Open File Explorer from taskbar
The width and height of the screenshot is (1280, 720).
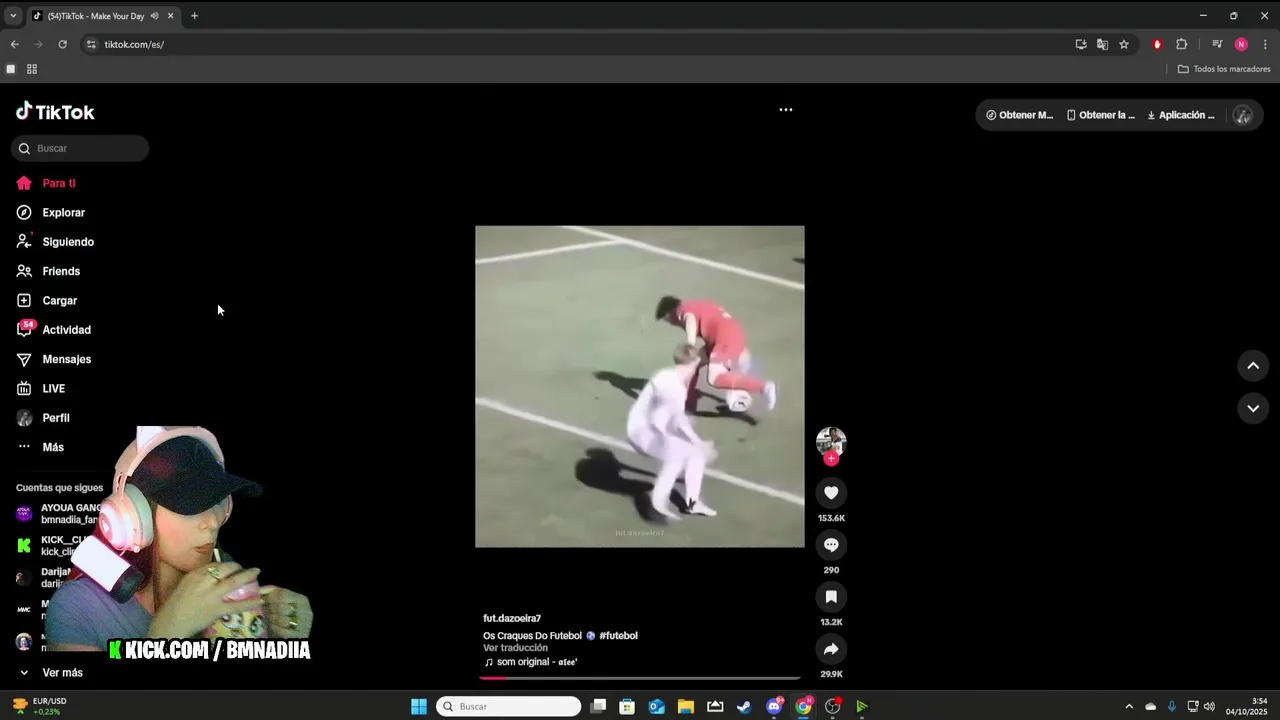click(x=686, y=706)
